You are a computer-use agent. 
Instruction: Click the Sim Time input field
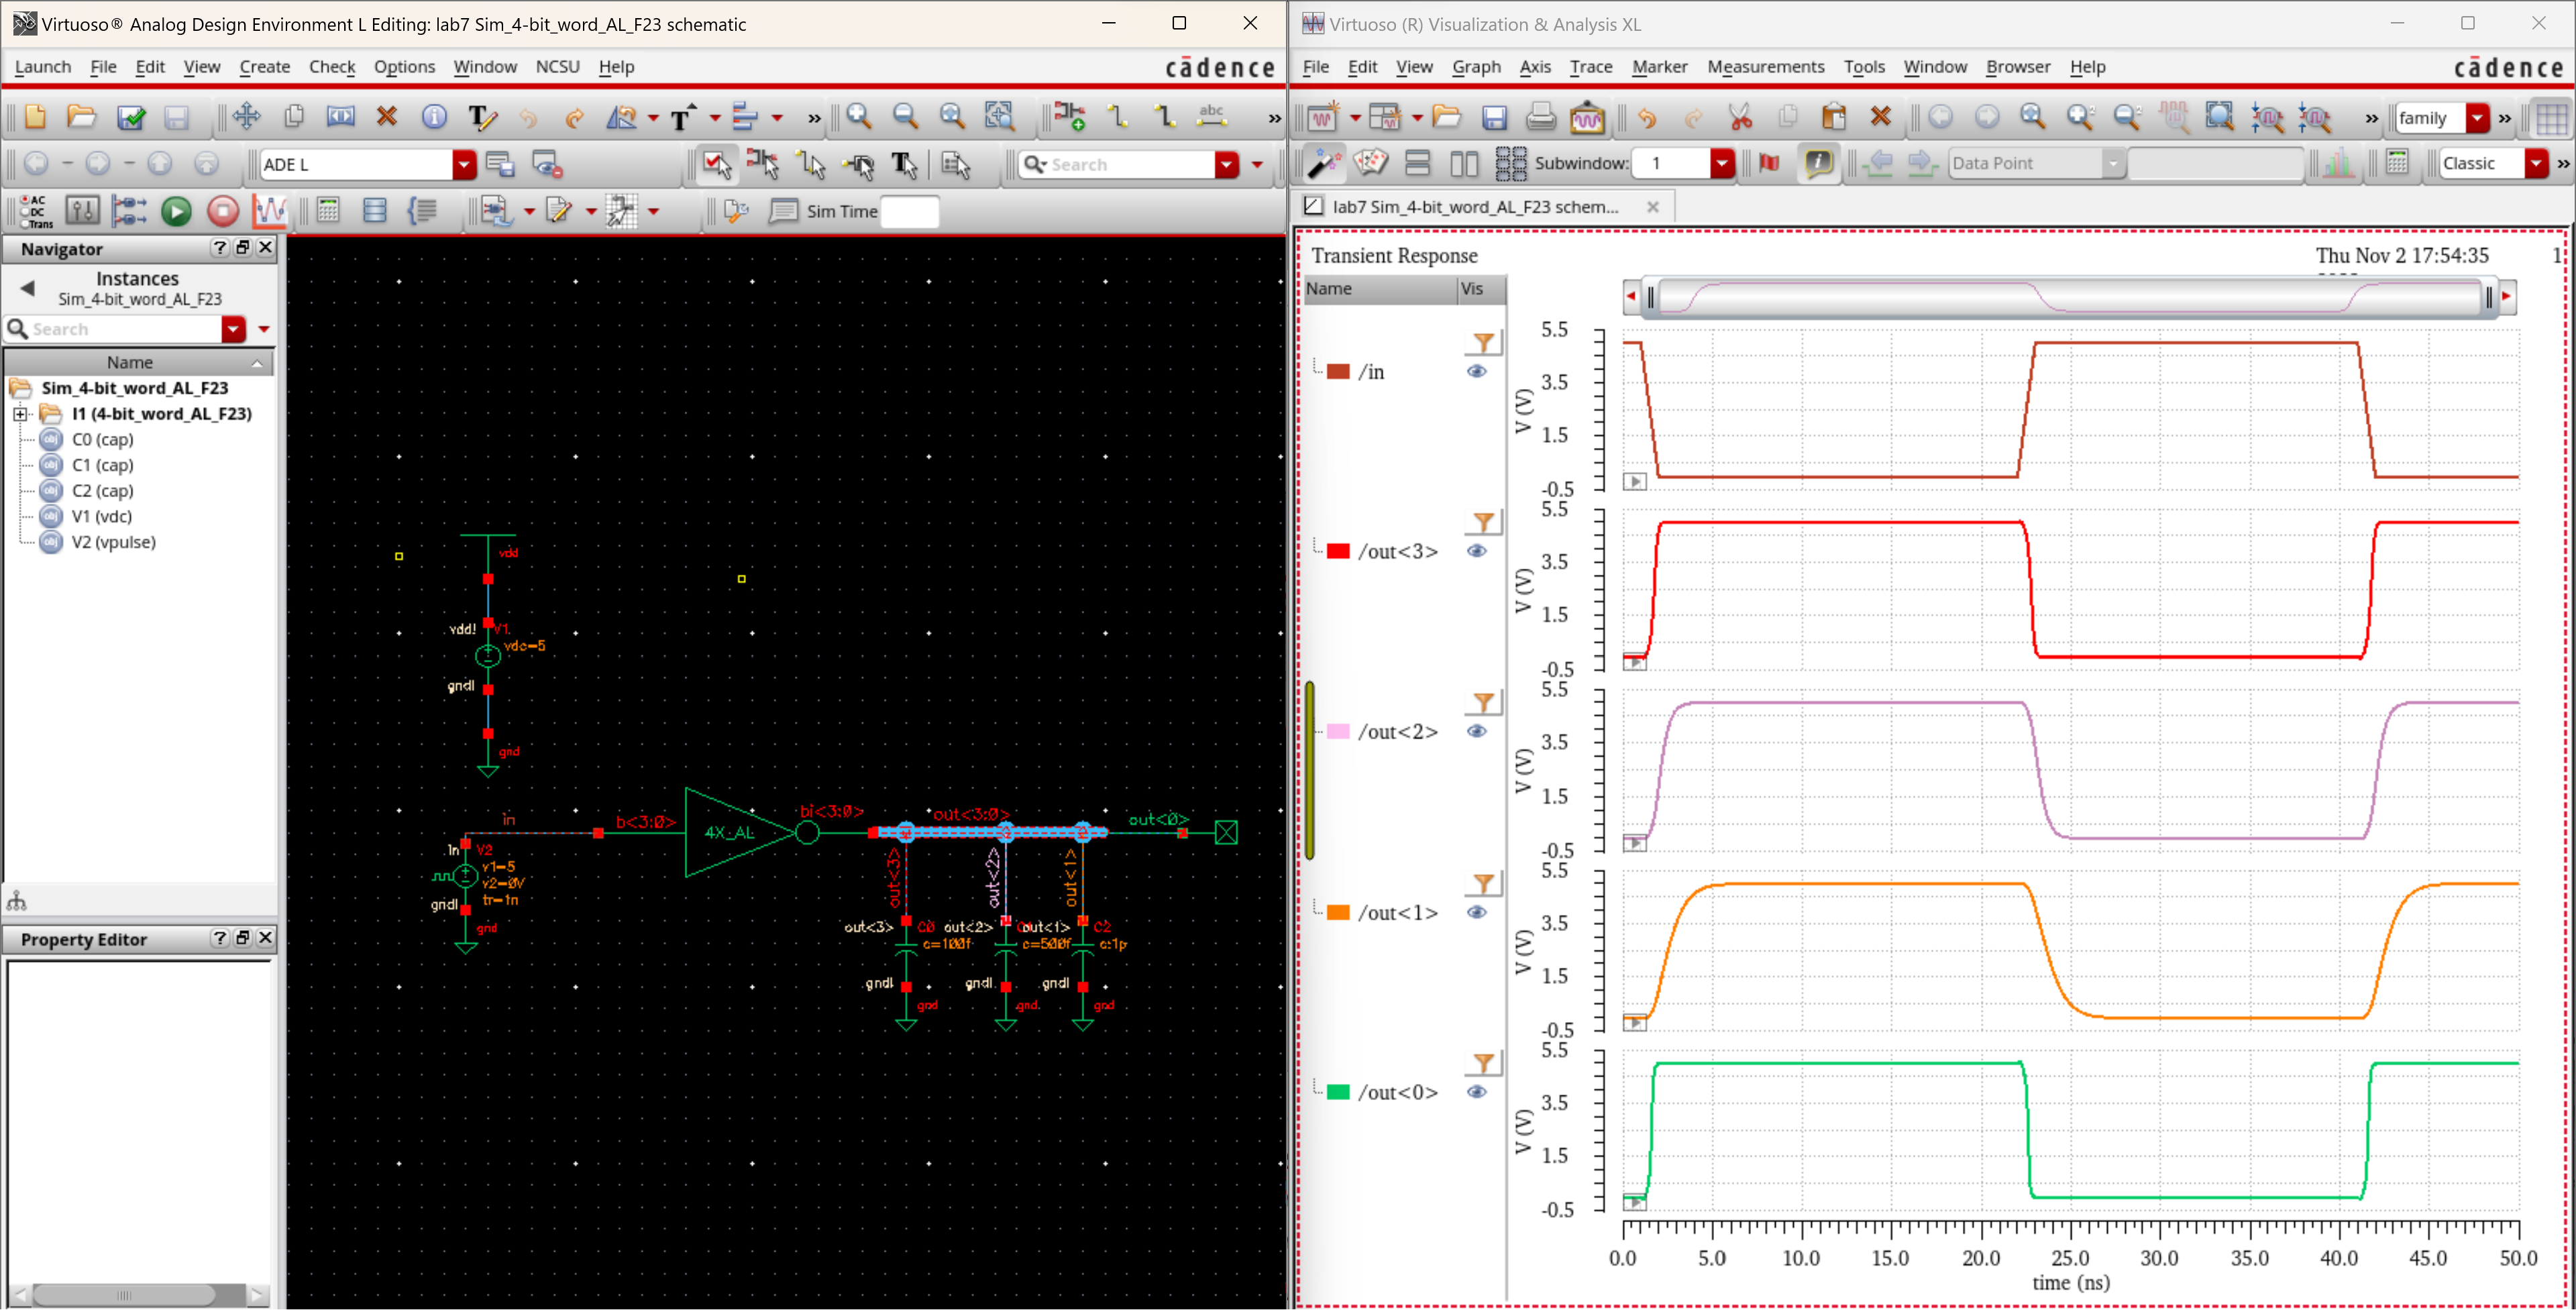click(x=909, y=211)
